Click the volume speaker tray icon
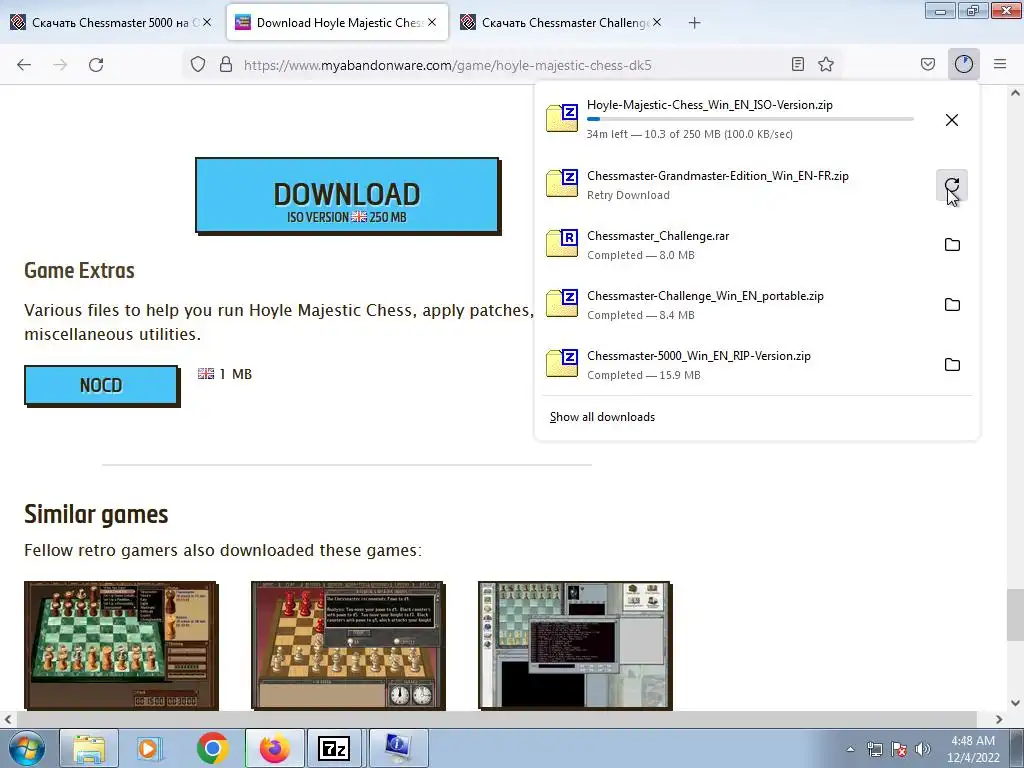 (x=922, y=749)
